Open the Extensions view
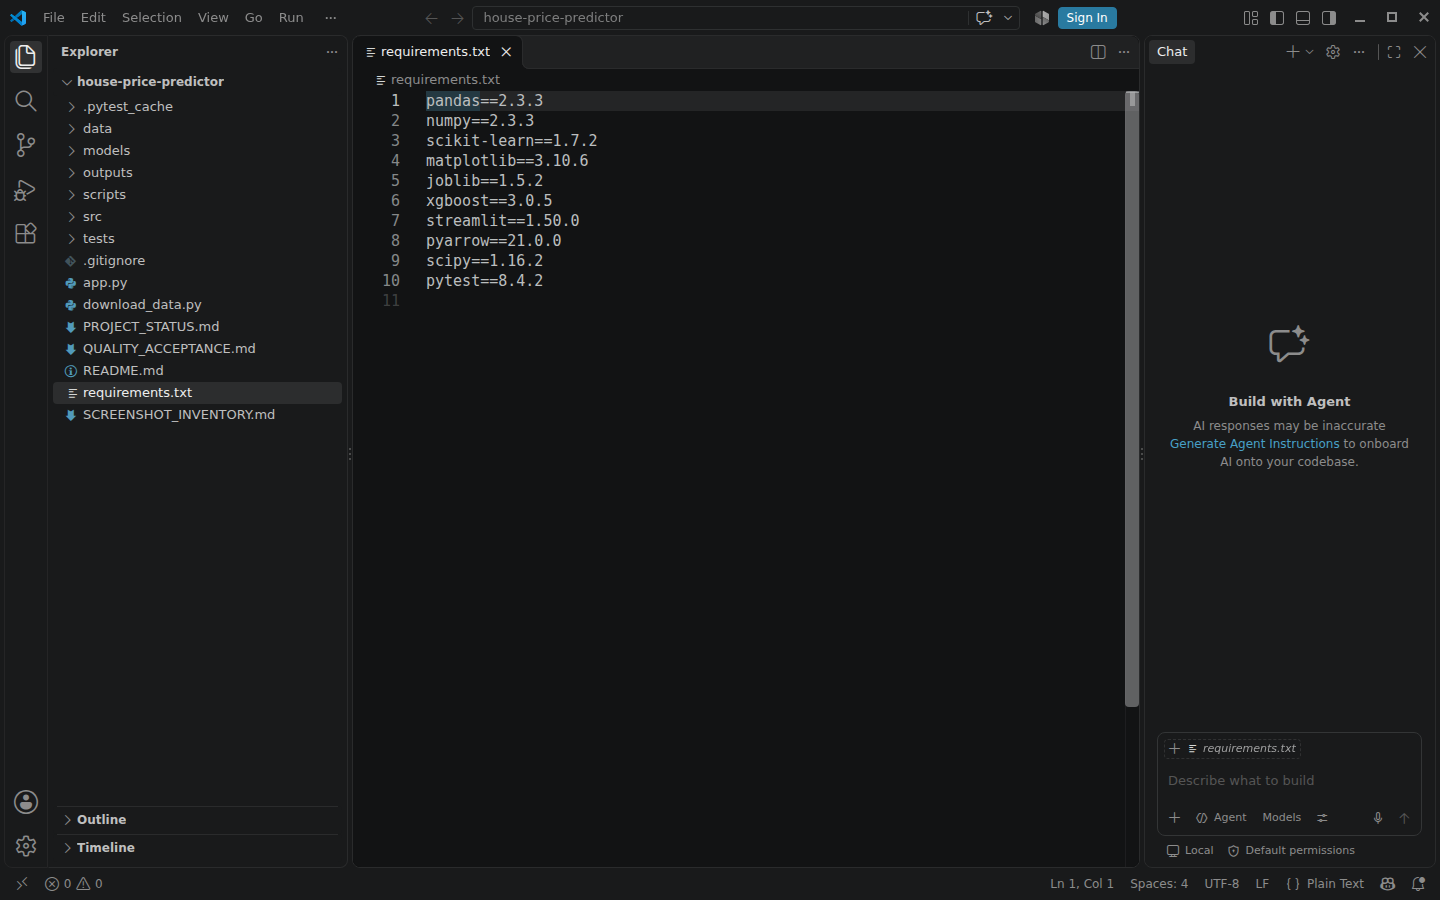 point(26,233)
